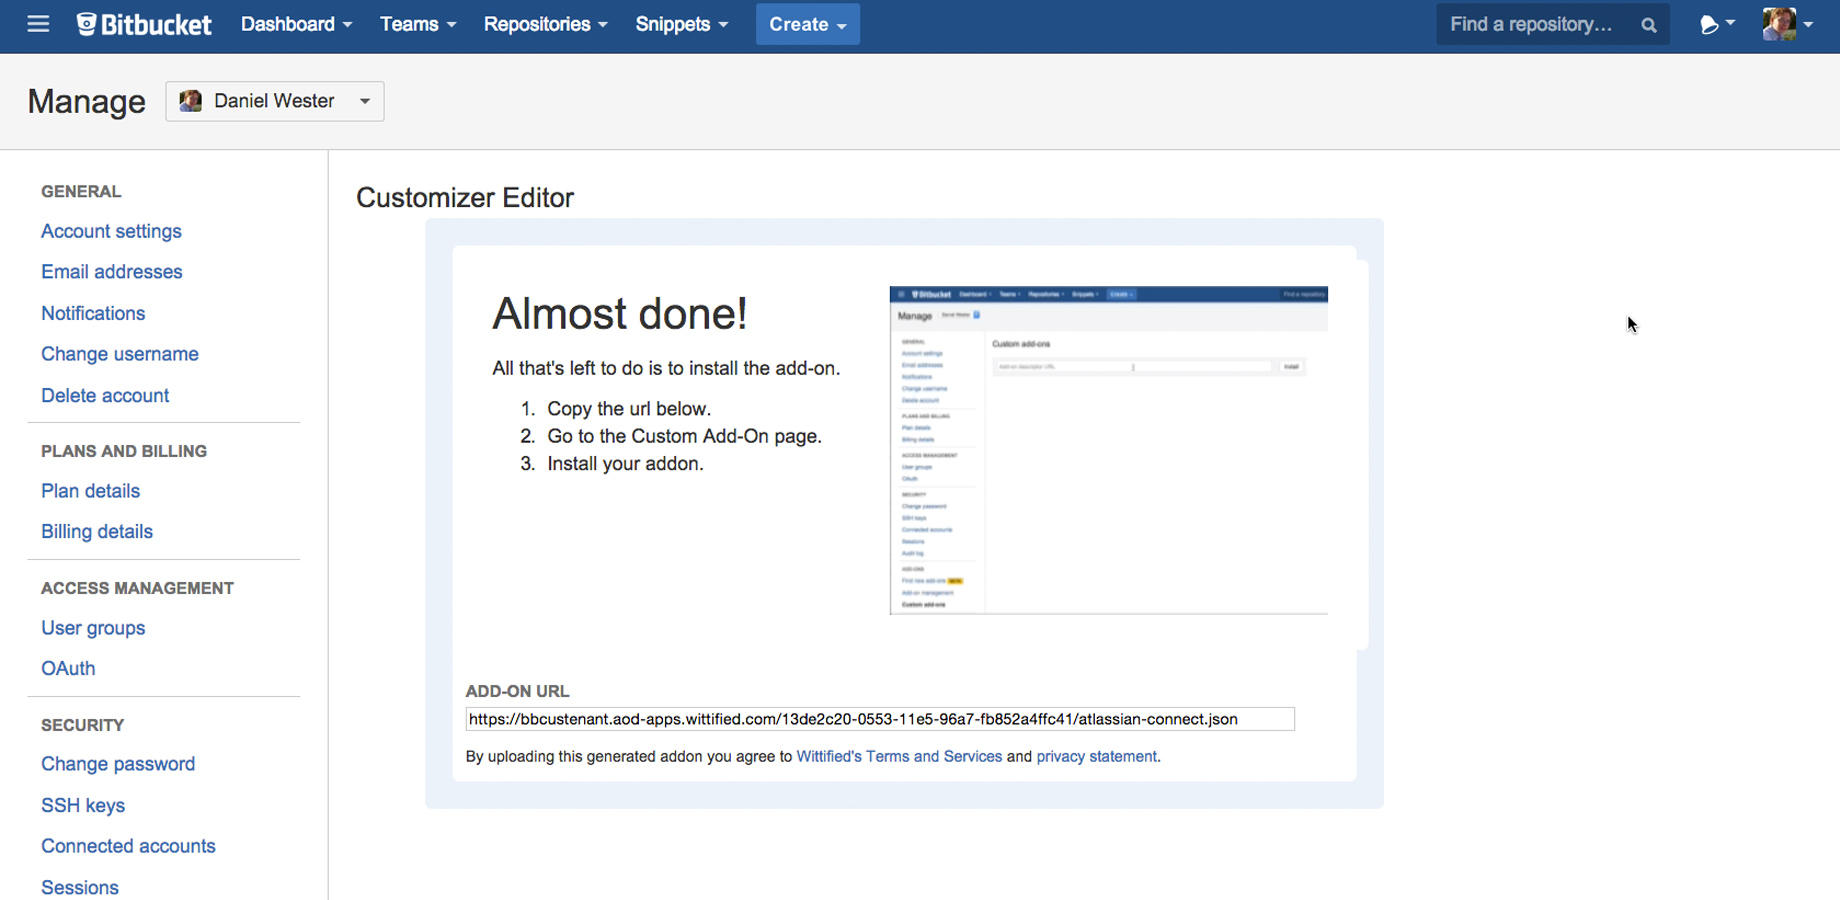Click the Bitbucket logo
Screen dimensions: 1840x900
(x=144, y=24)
